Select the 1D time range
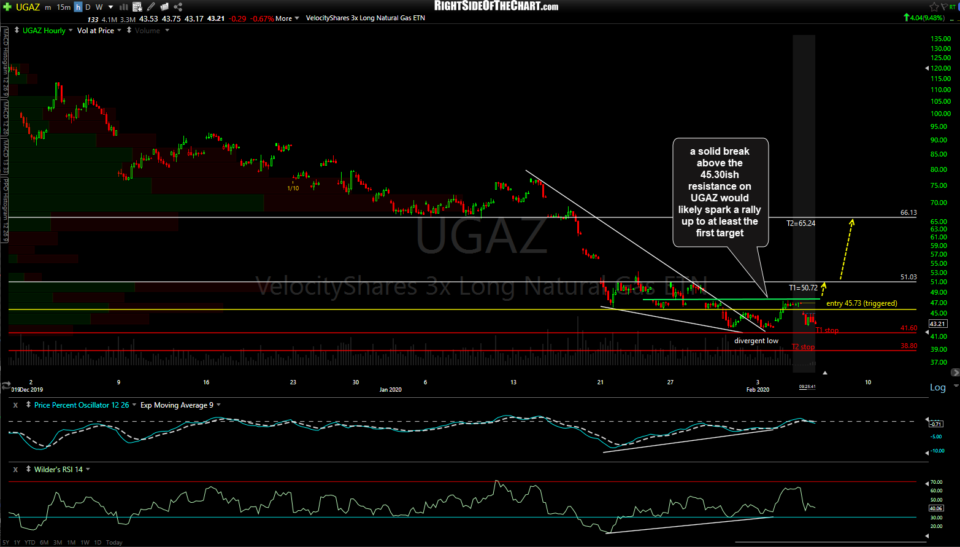 click(x=97, y=543)
